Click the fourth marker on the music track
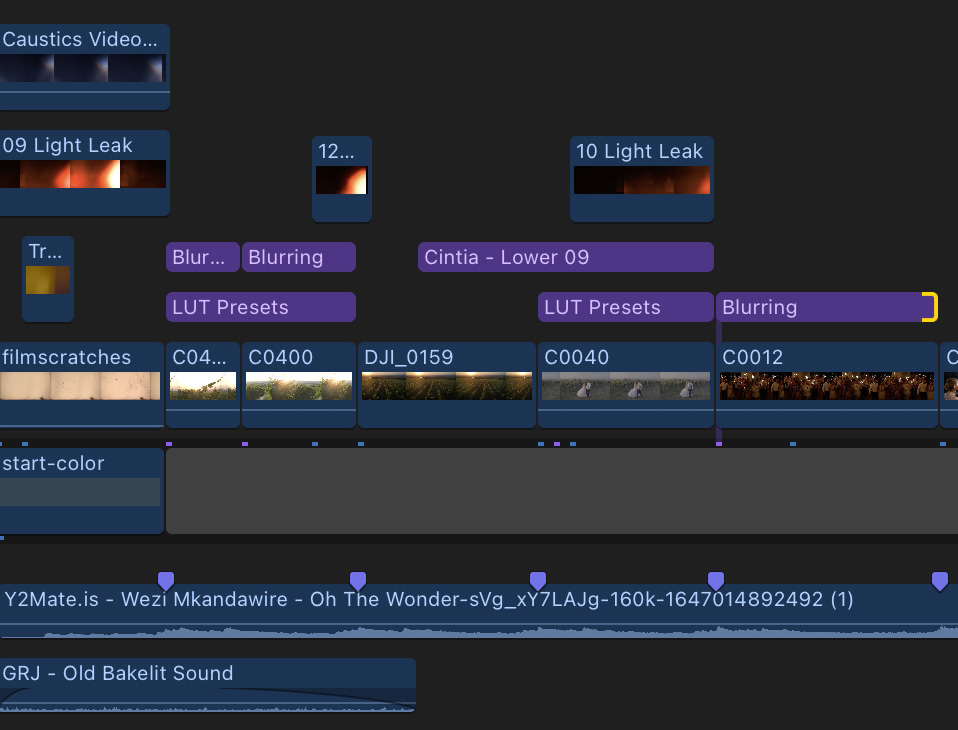The width and height of the screenshot is (958, 730). 716,581
